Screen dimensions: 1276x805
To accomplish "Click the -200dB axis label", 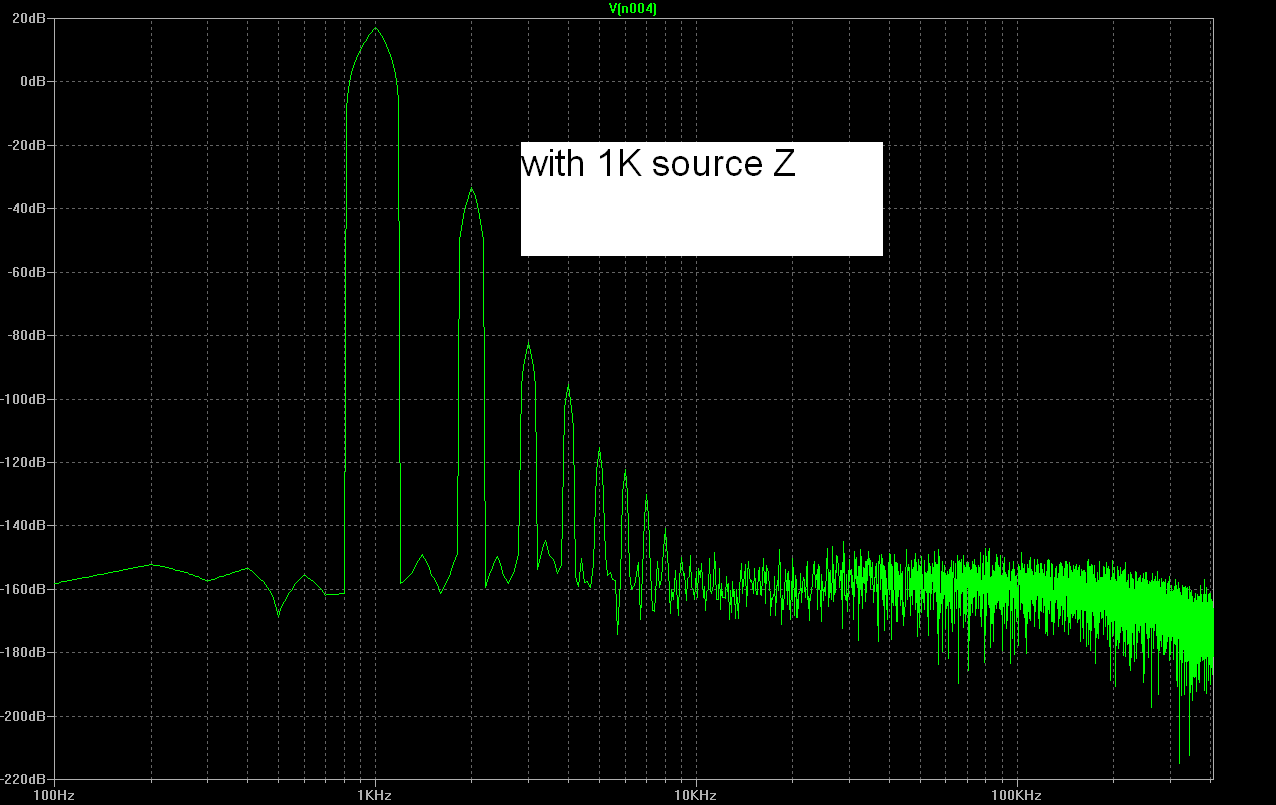I will pos(24,717).
